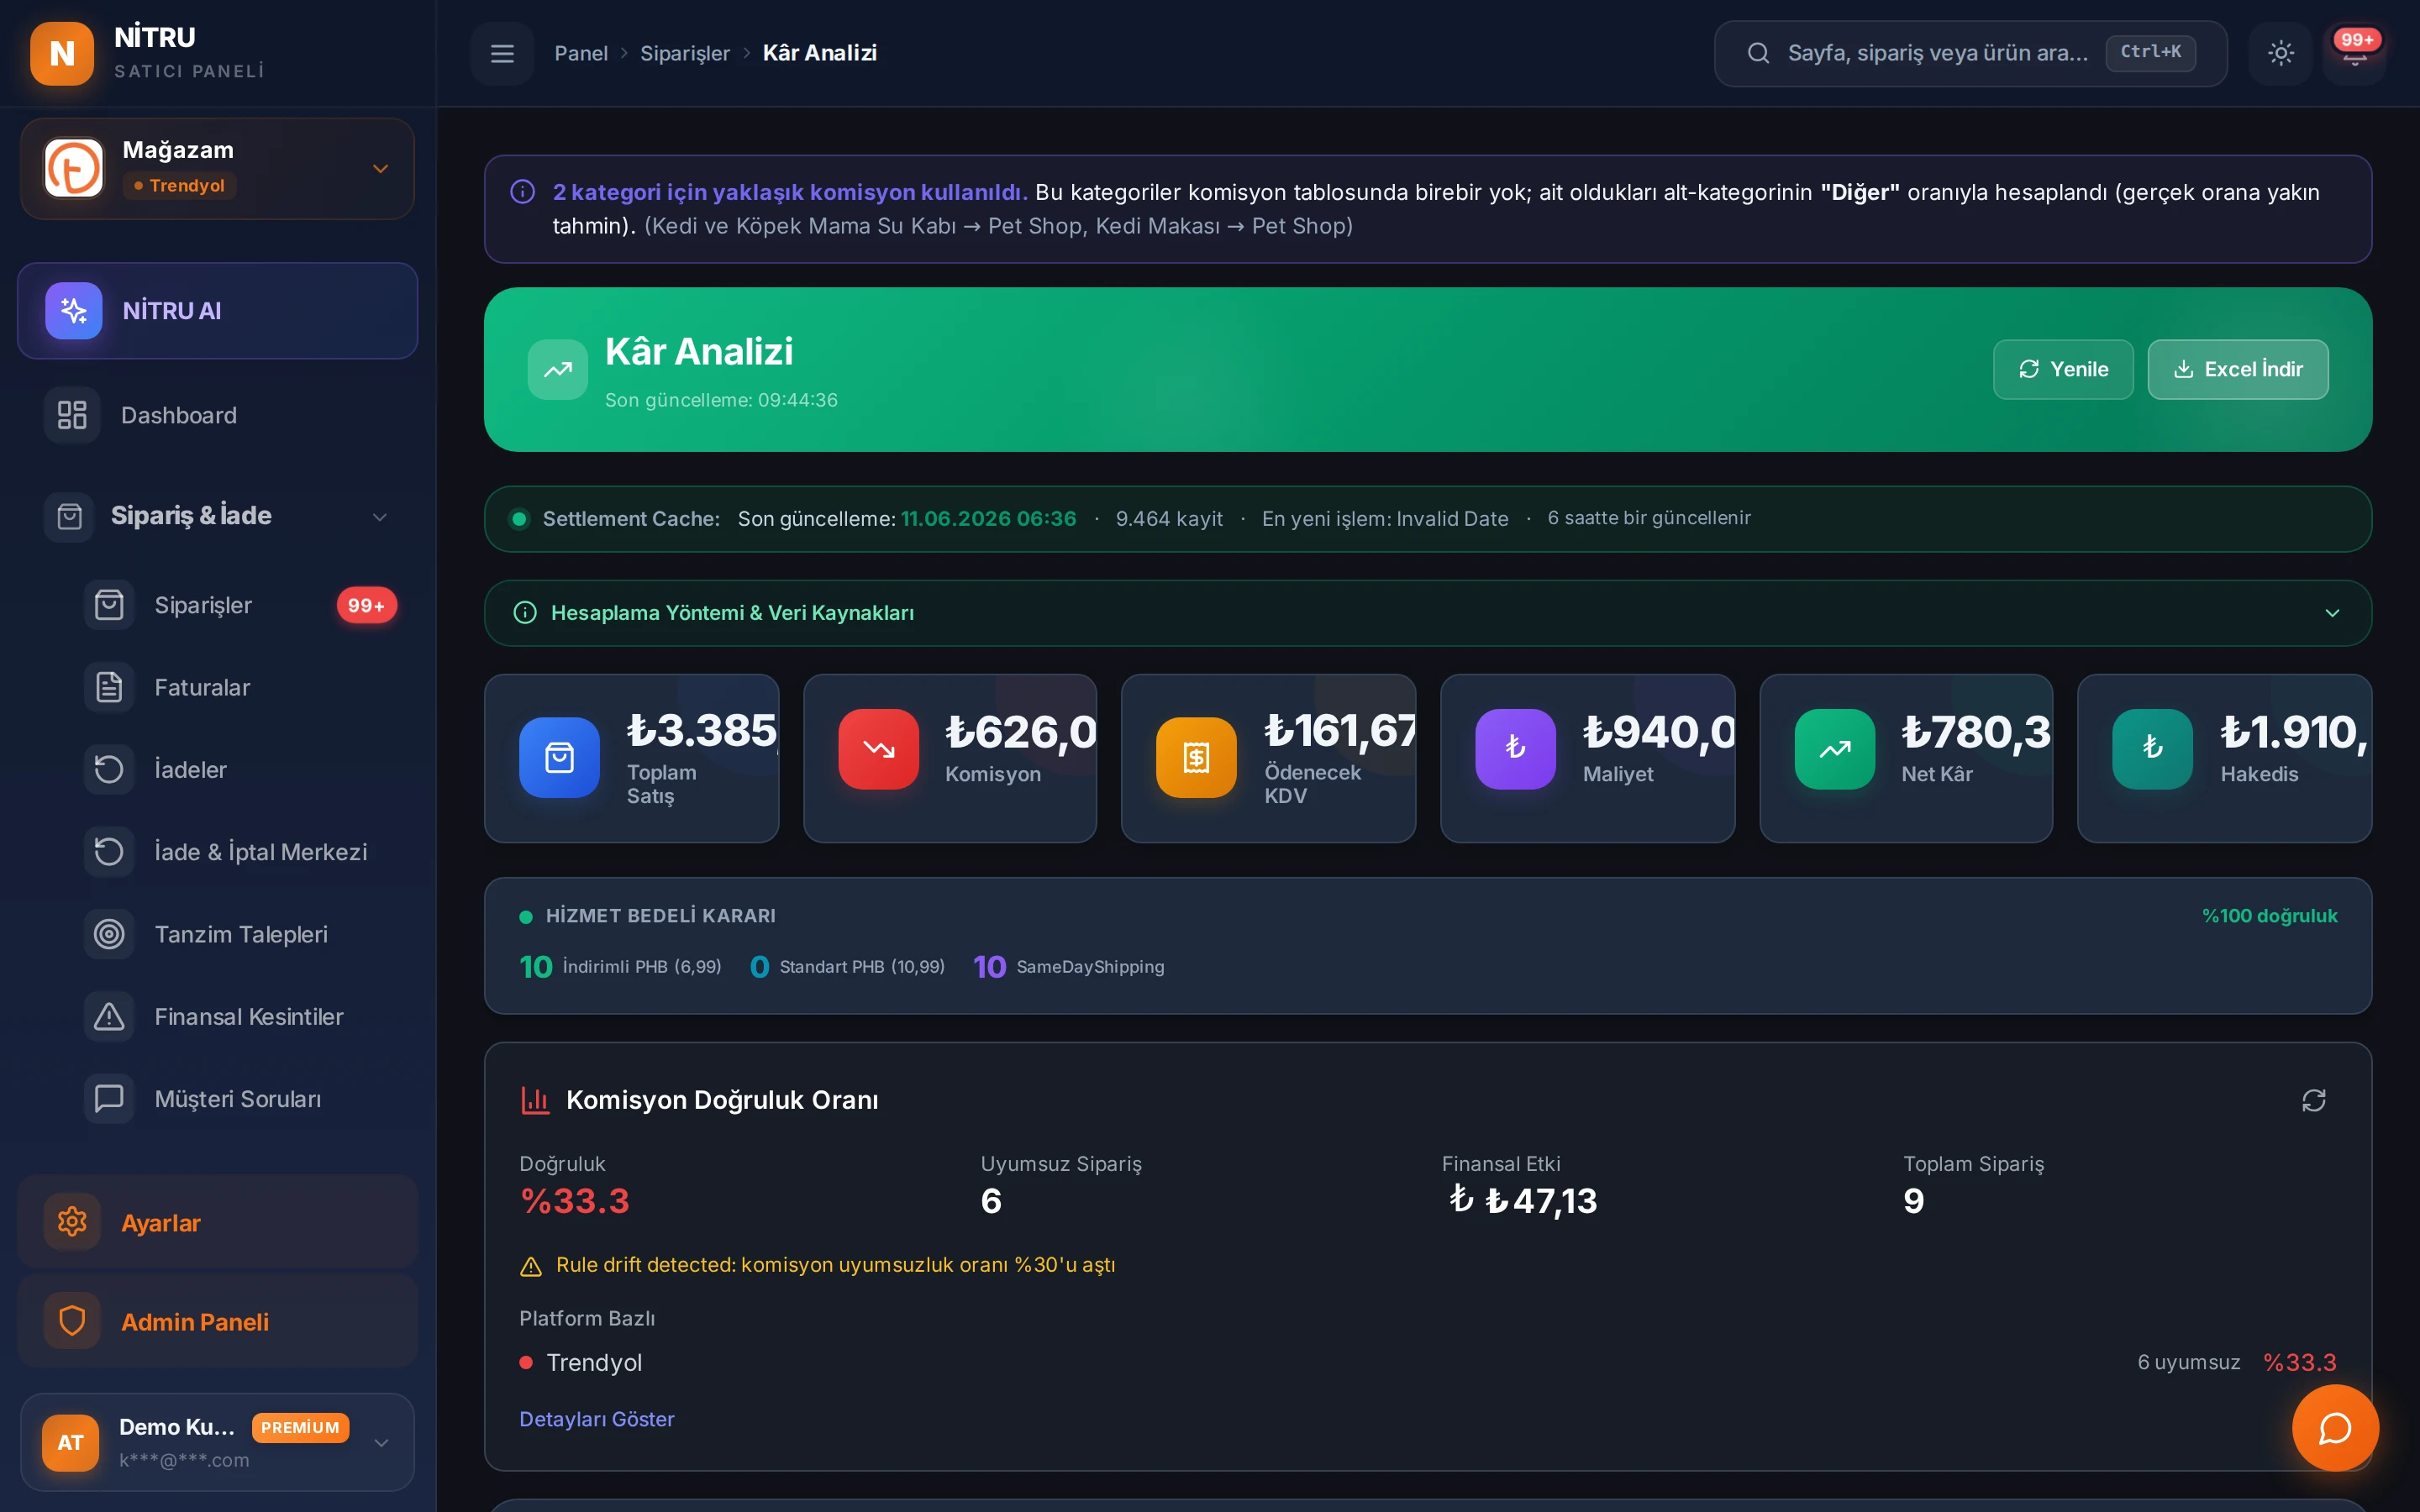Image resolution: width=2420 pixels, height=1512 pixels.
Task: Click the Müşteri Soruları chat icon
Action: pyautogui.click(x=109, y=1098)
